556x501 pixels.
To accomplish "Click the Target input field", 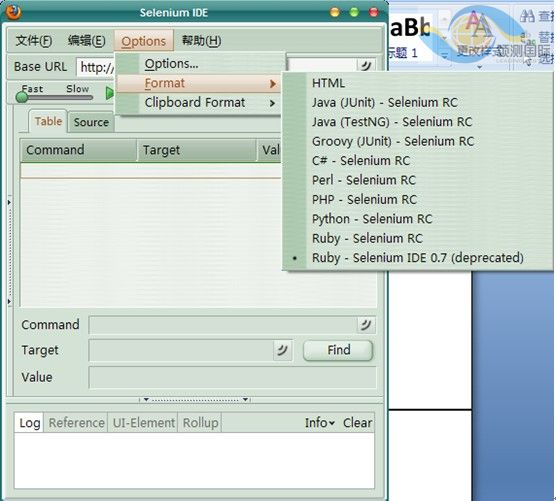I will click(181, 350).
